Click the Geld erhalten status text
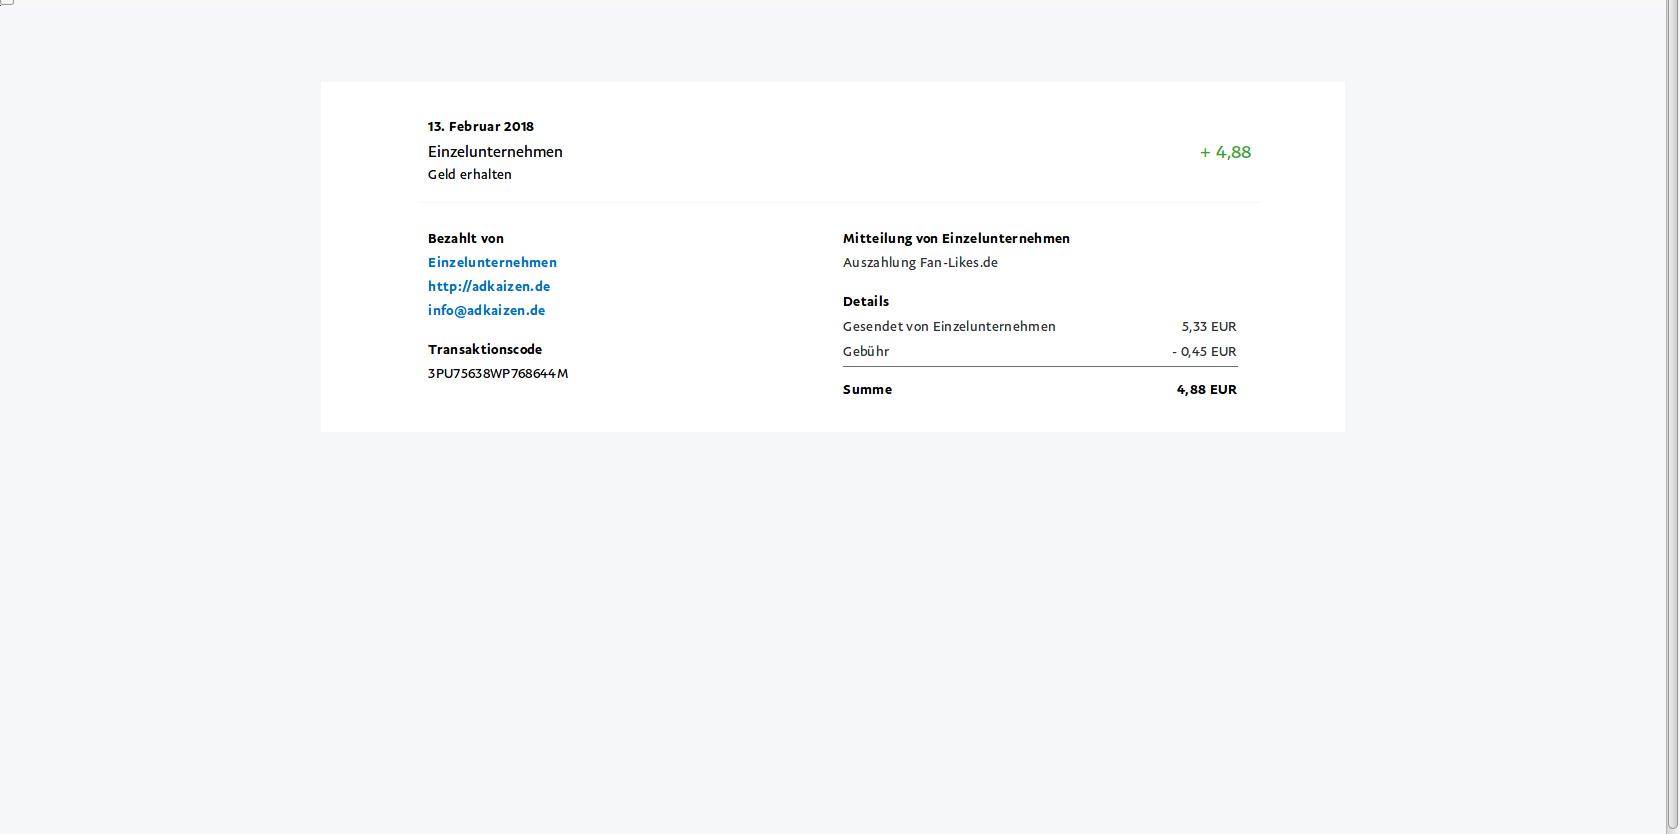Viewport: 1680px width, 834px height. [469, 174]
